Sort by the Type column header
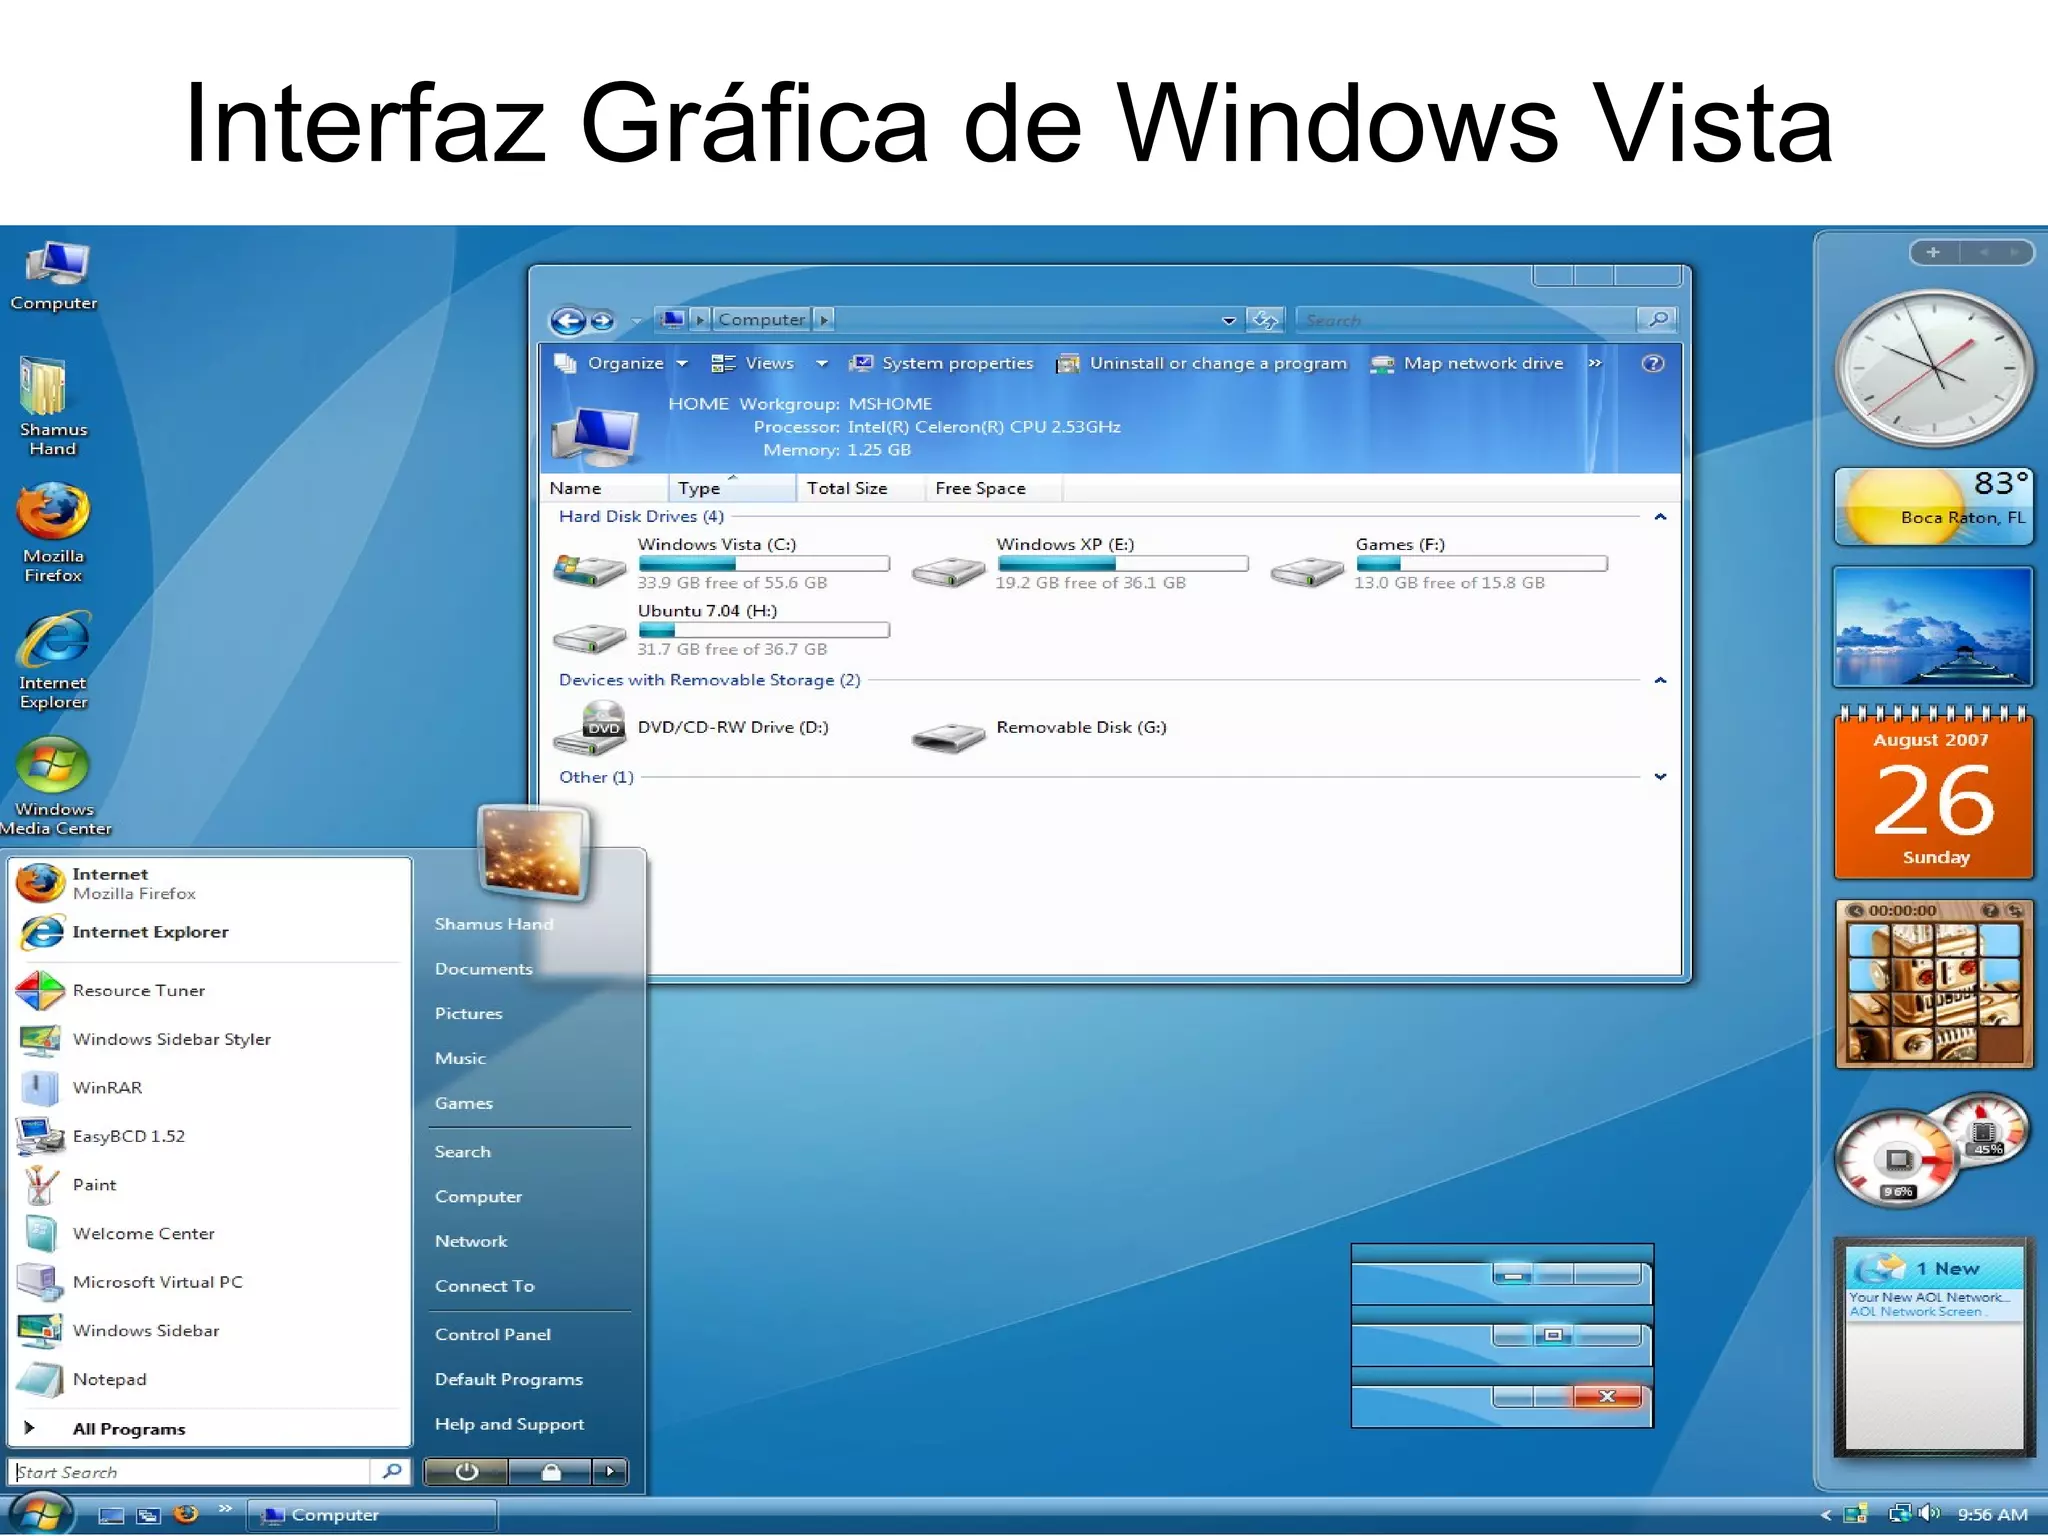The image size is (2048, 1536). (x=732, y=488)
